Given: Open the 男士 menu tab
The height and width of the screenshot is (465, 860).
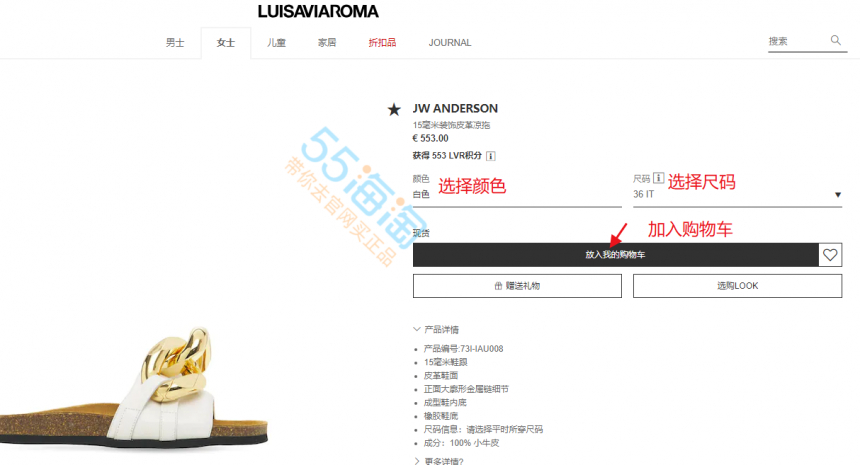Looking at the screenshot, I should [175, 43].
